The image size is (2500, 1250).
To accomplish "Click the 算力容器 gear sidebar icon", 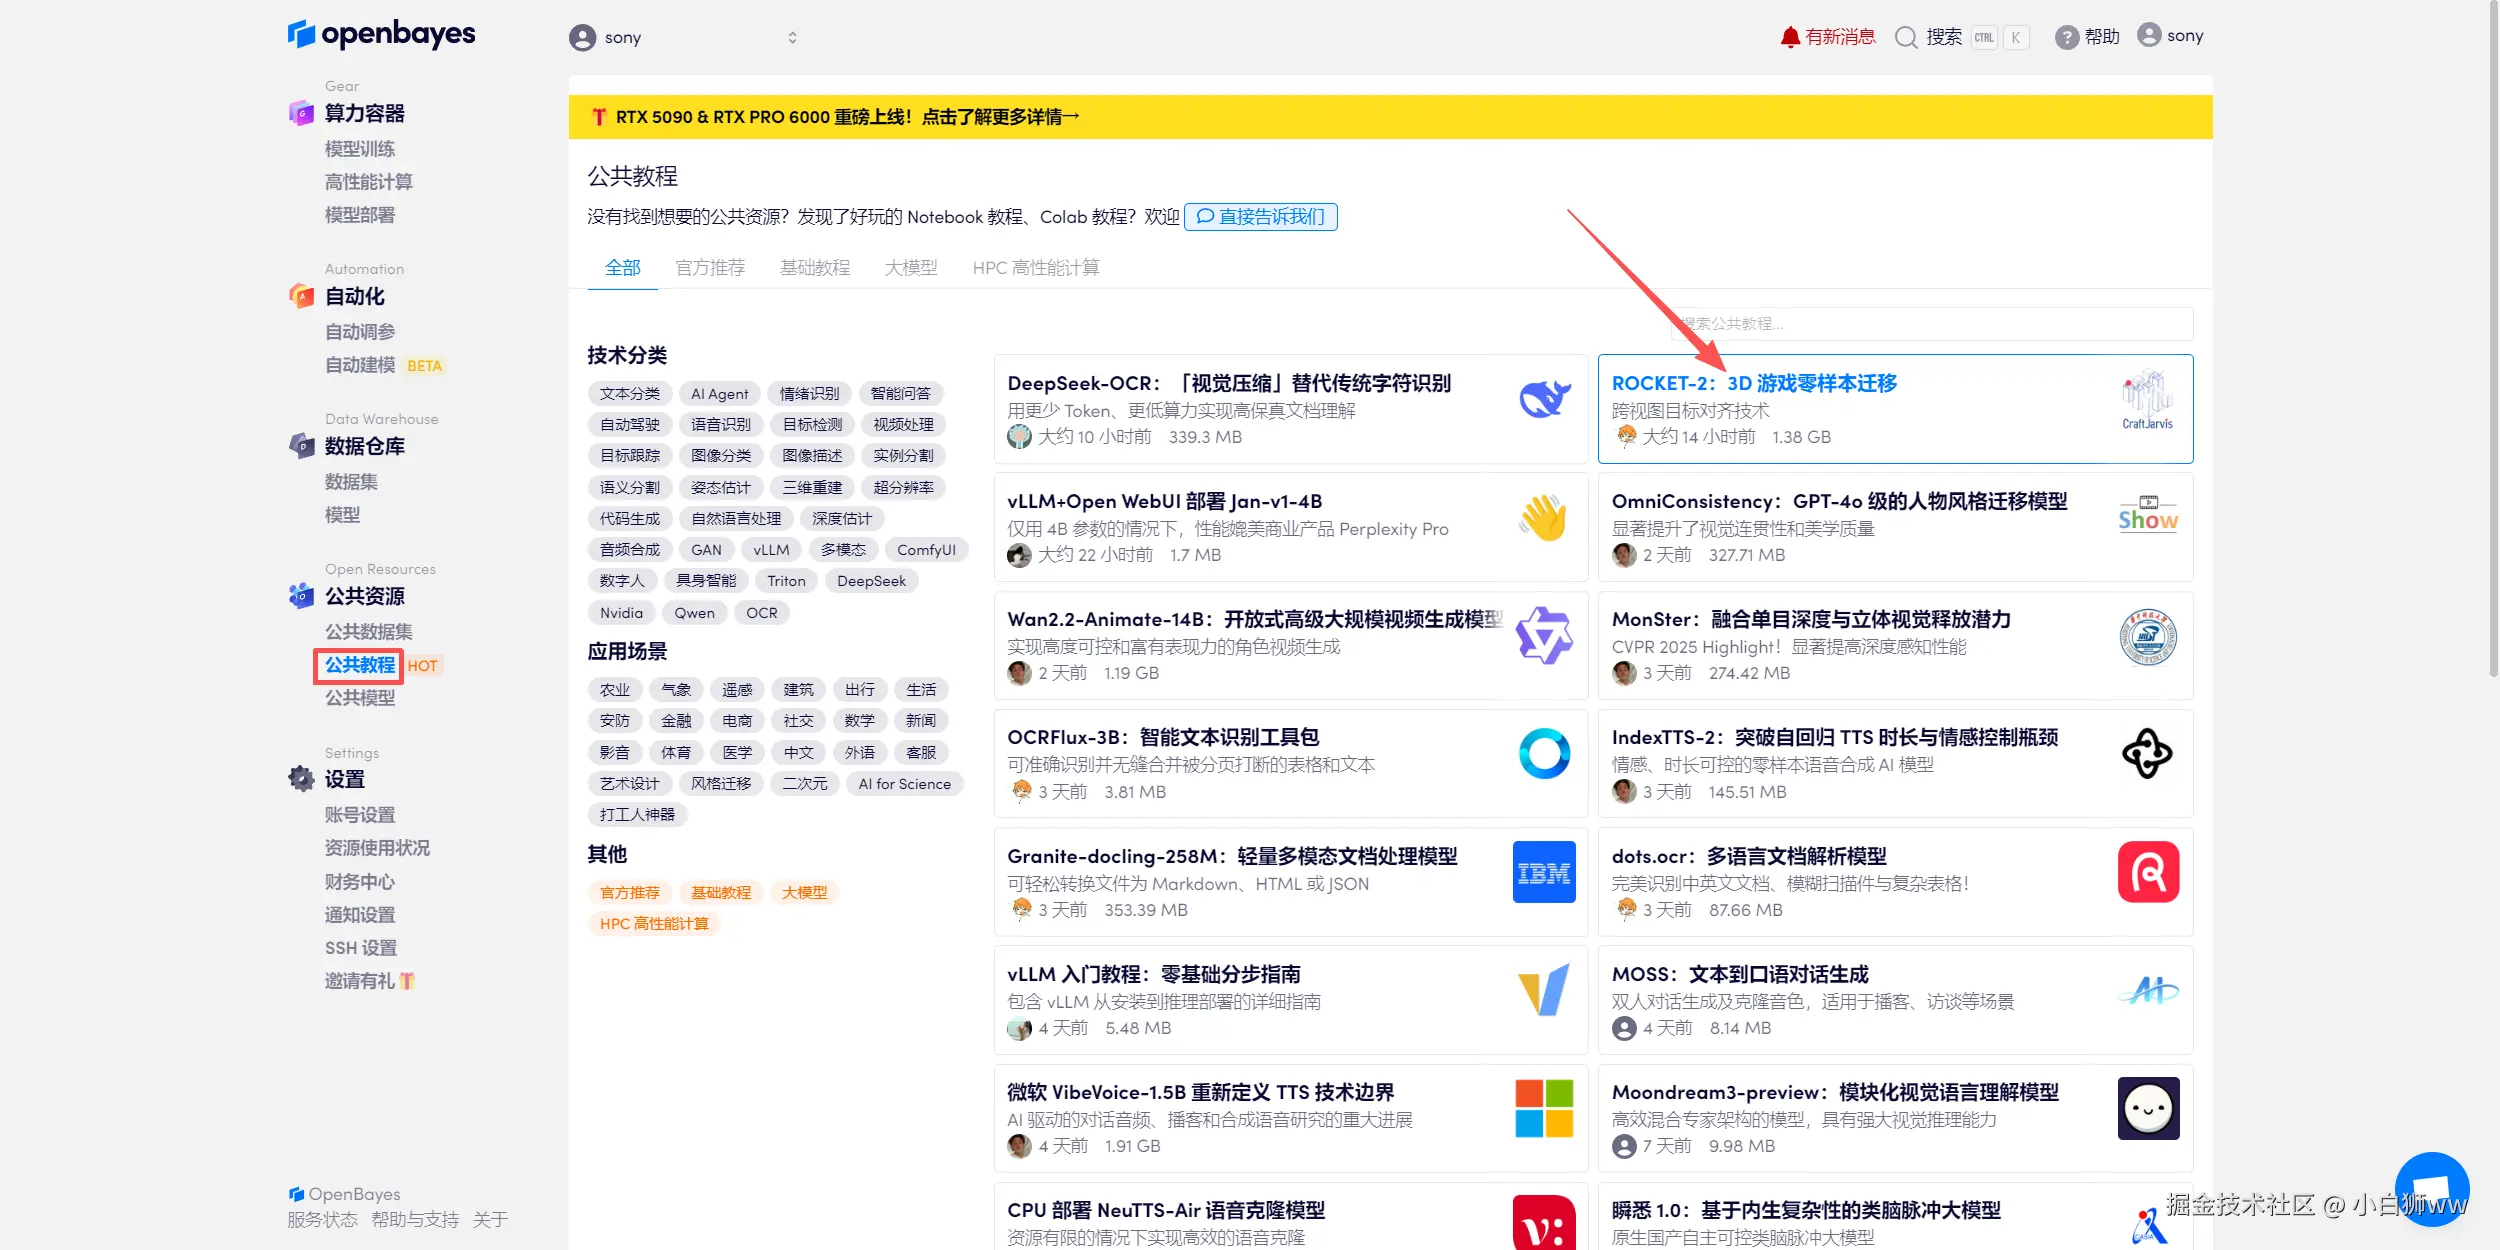I will (x=301, y=113).
